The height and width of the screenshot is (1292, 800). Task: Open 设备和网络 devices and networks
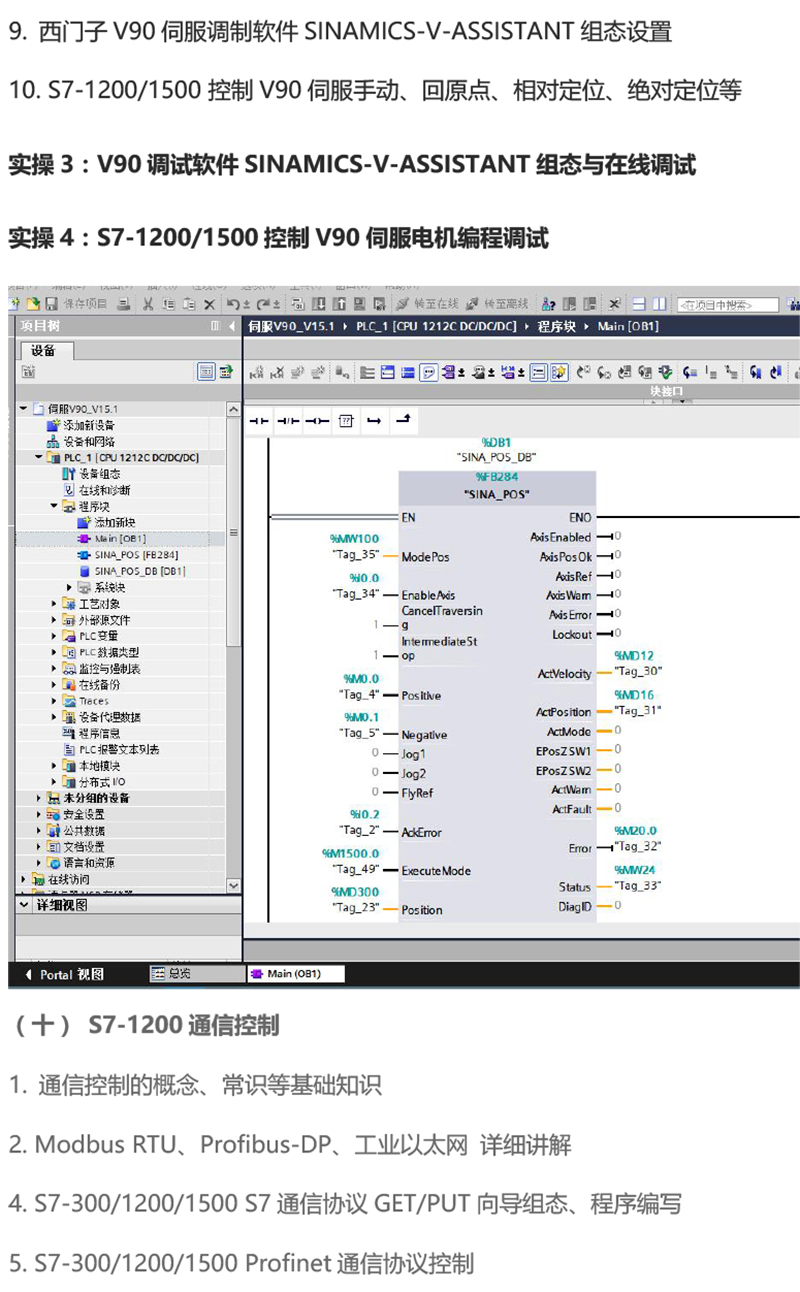click(x=80, y=441)
